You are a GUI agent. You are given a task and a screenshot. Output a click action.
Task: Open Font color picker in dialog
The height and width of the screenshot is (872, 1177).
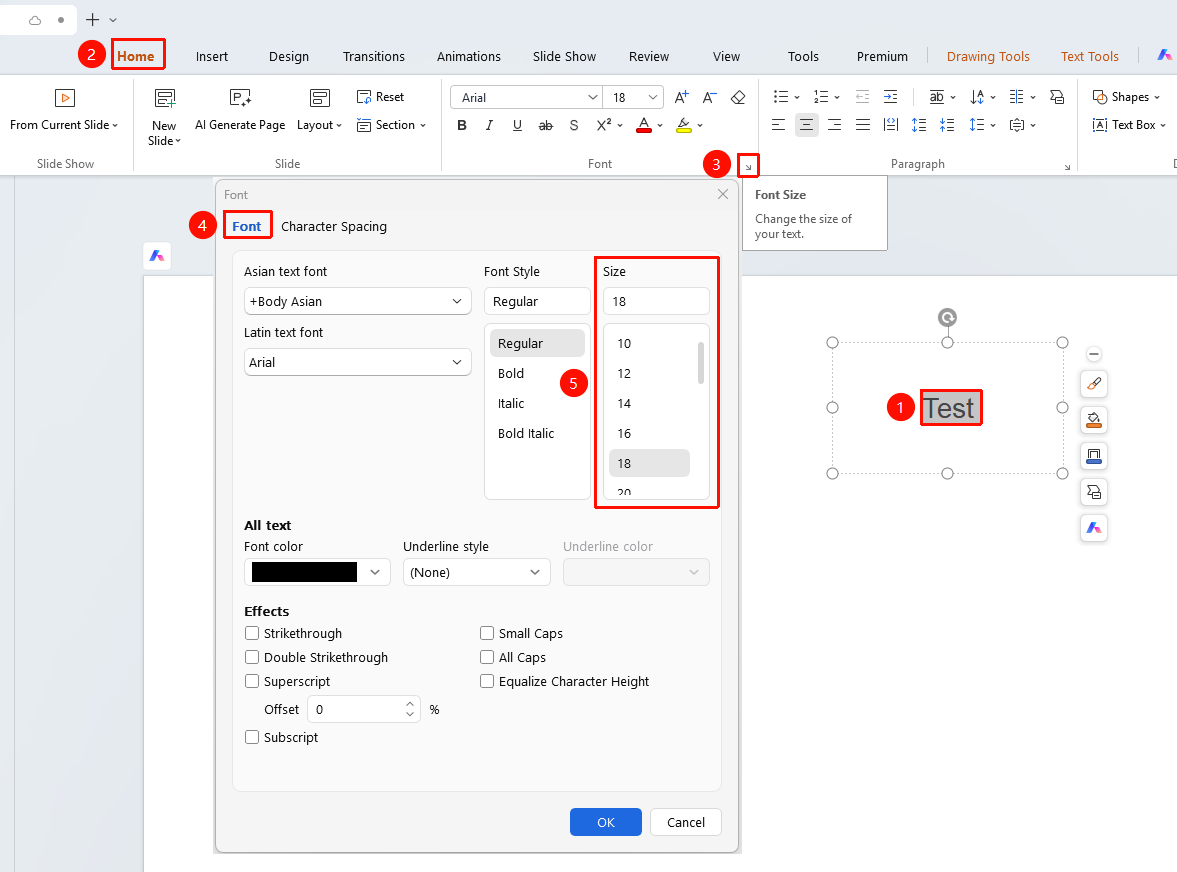317,573
